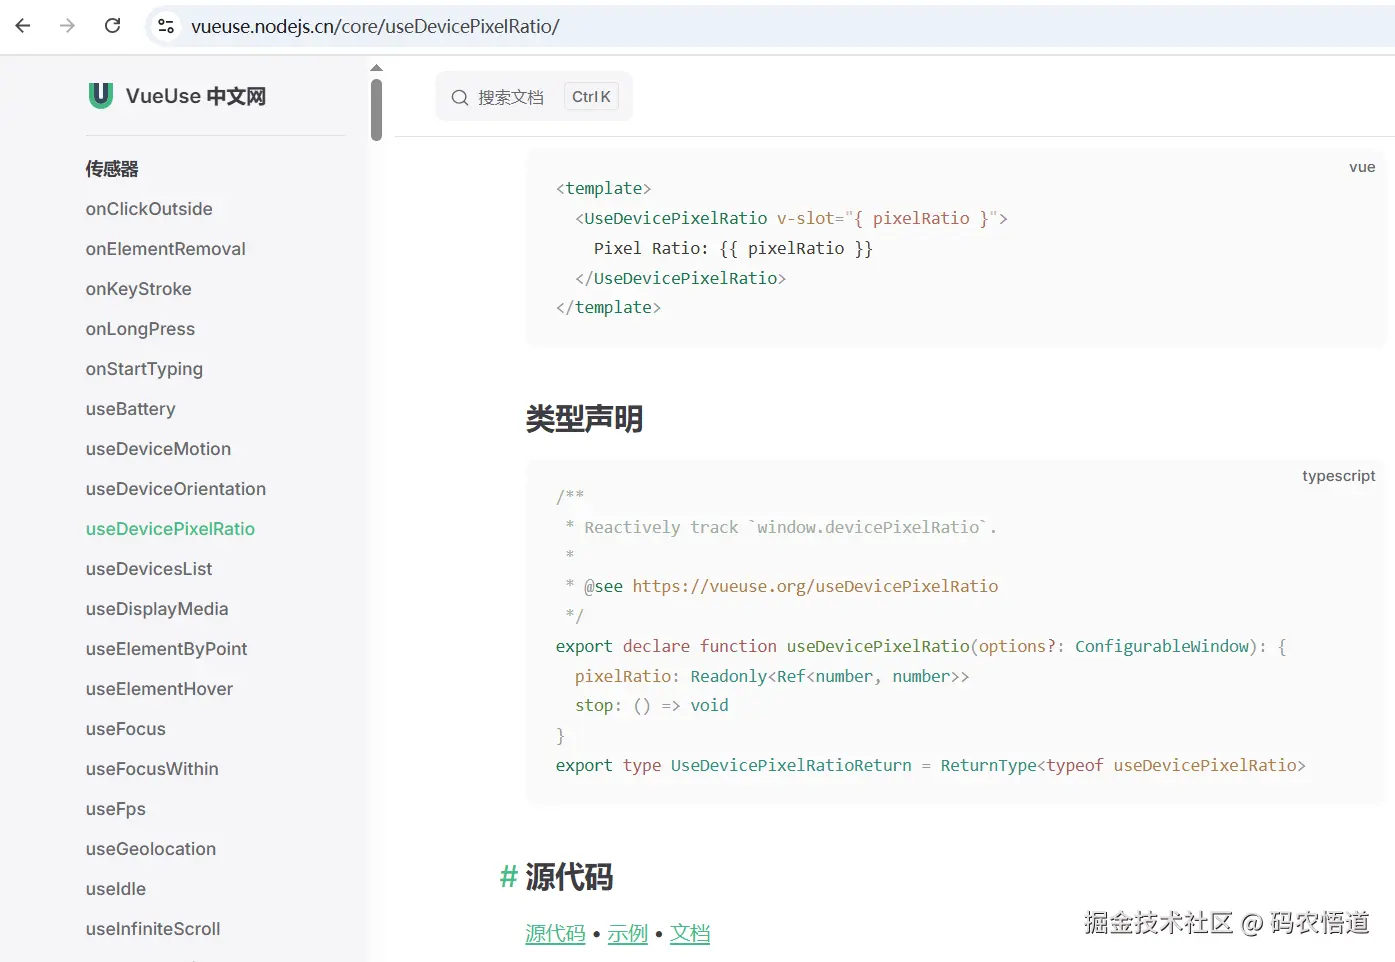Click the Ctrl K shortcut badge
The width and height of the screenshot is (1395, 962).
tap(591, 96)
